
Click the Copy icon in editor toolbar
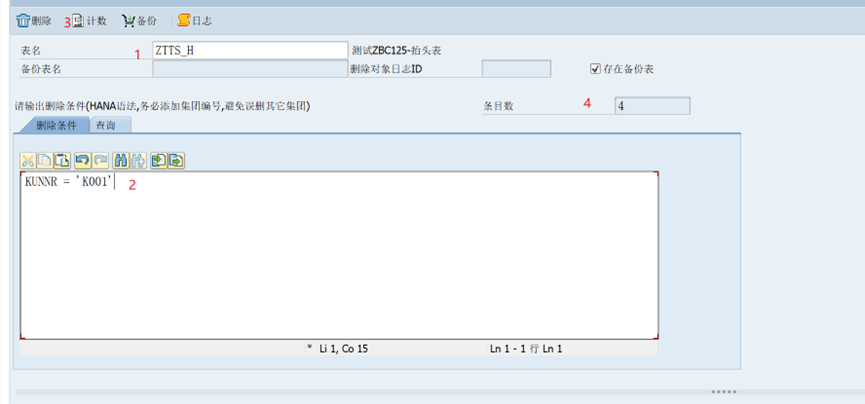coord(44,161)
